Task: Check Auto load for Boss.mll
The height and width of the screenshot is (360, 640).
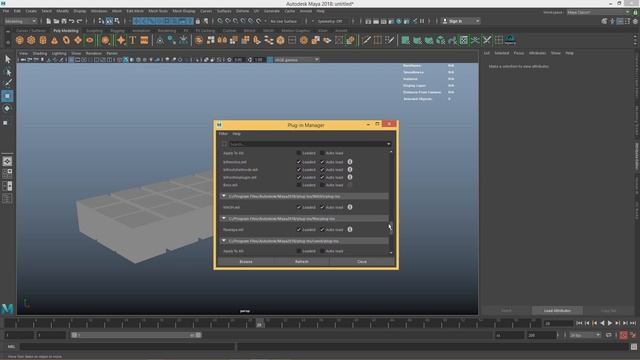Action: (x=322, y=185)
